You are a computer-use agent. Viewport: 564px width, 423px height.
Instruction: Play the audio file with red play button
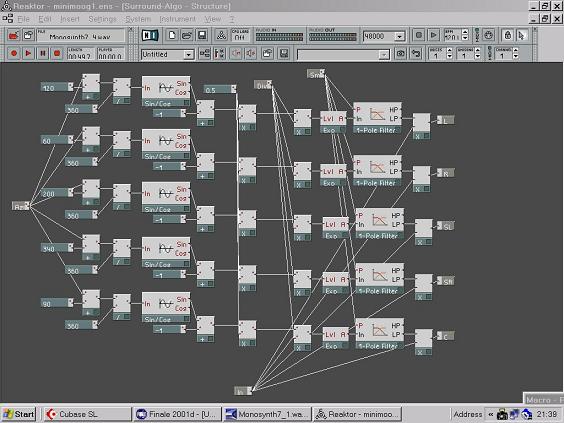tap(28, 54)
